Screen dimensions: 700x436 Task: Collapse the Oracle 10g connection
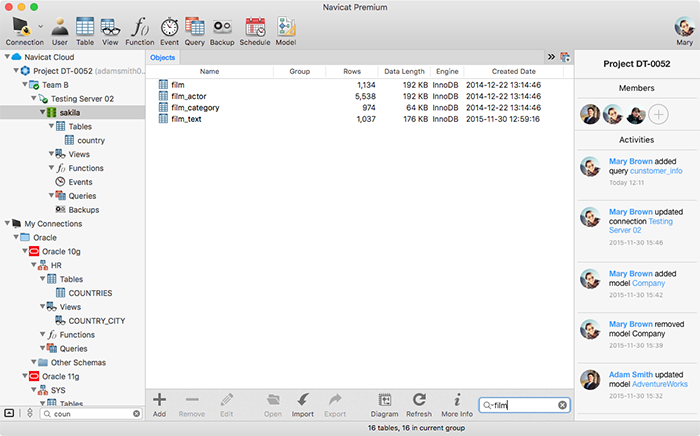[x=25, y=251]
